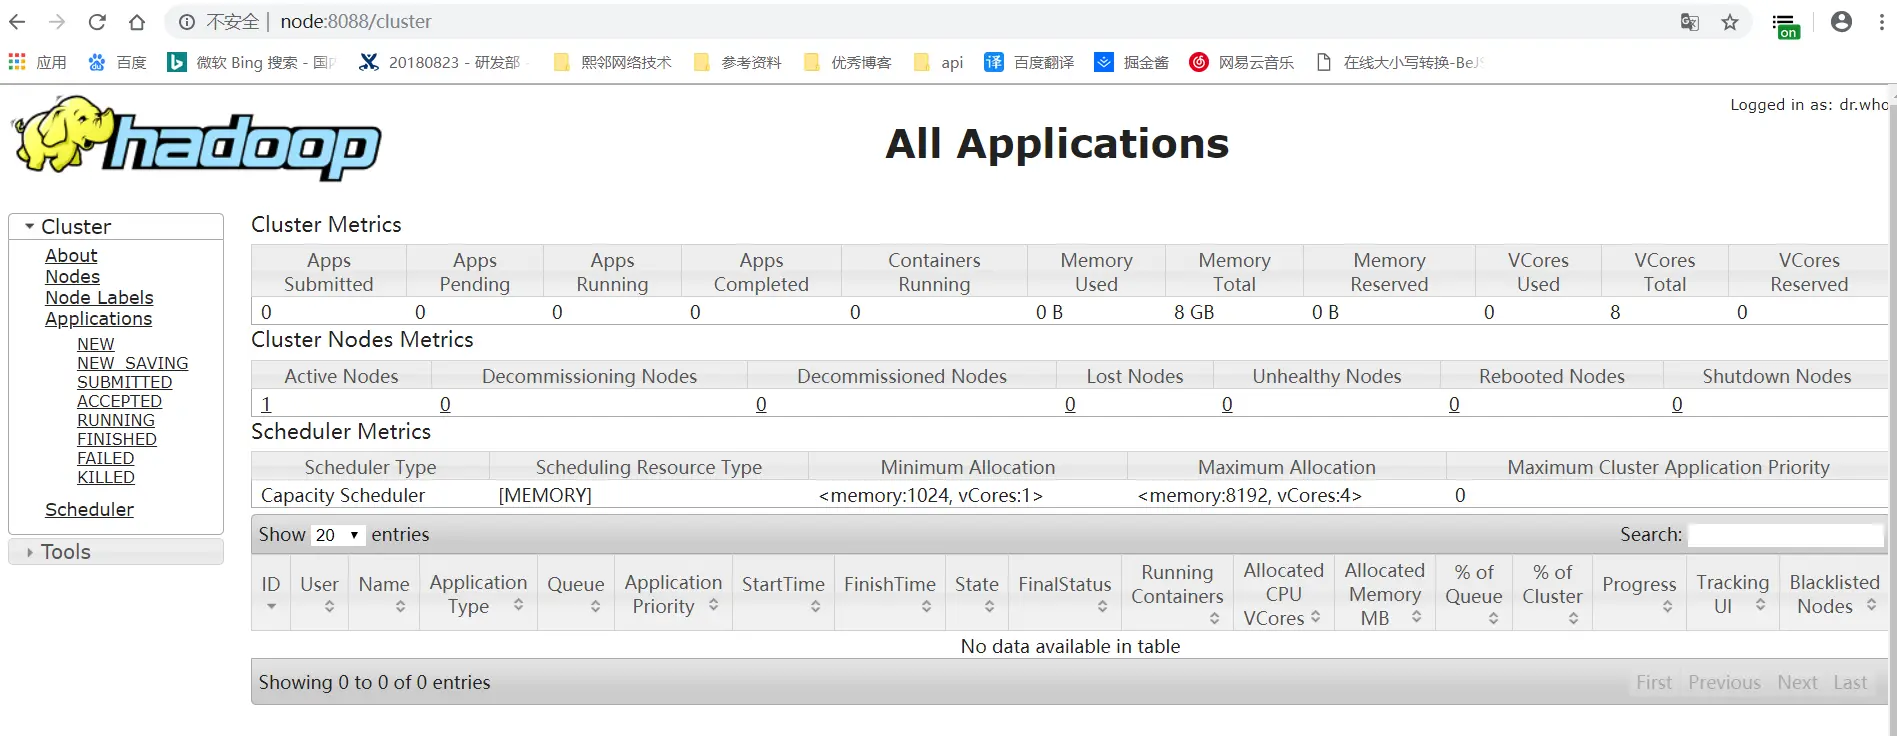The width and height of the screenshot is (1897, 736).
Task: Open the Chrome profile avatar icon
Action: (1841, 22)
